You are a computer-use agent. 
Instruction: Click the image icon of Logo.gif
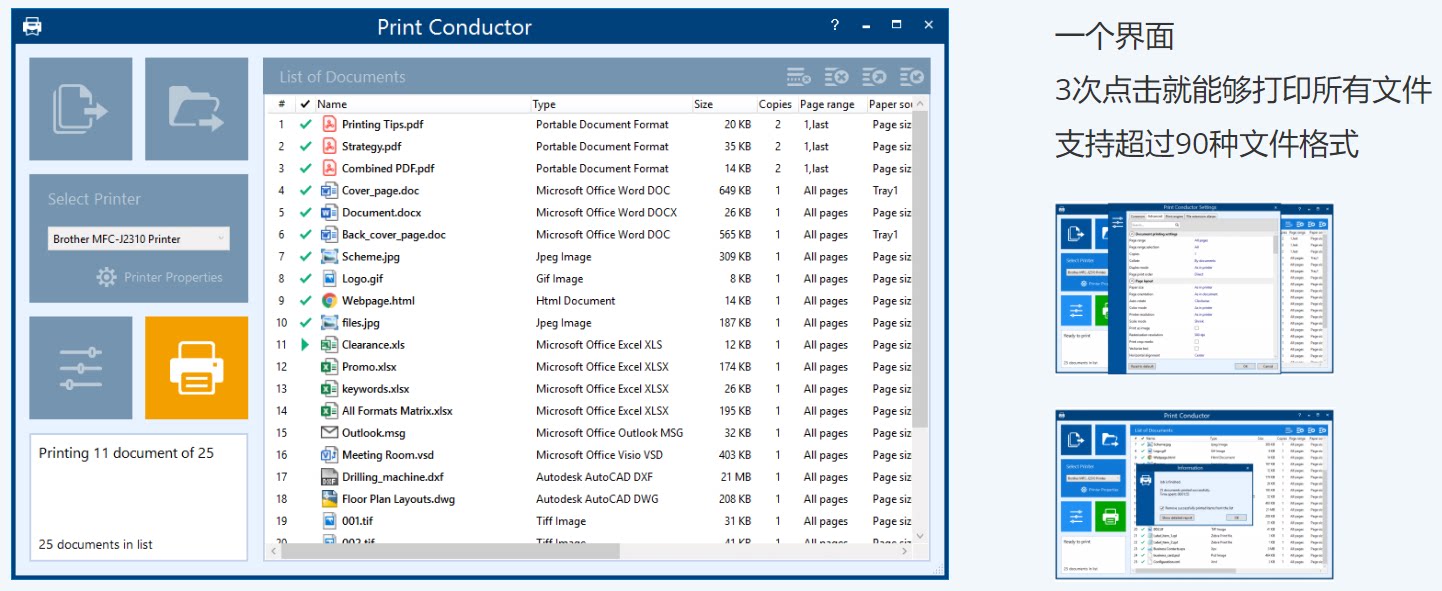coord(329,278)
